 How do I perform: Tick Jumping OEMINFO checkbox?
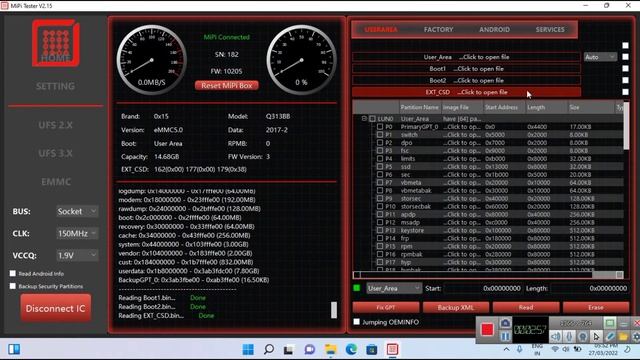click(357, 322)
